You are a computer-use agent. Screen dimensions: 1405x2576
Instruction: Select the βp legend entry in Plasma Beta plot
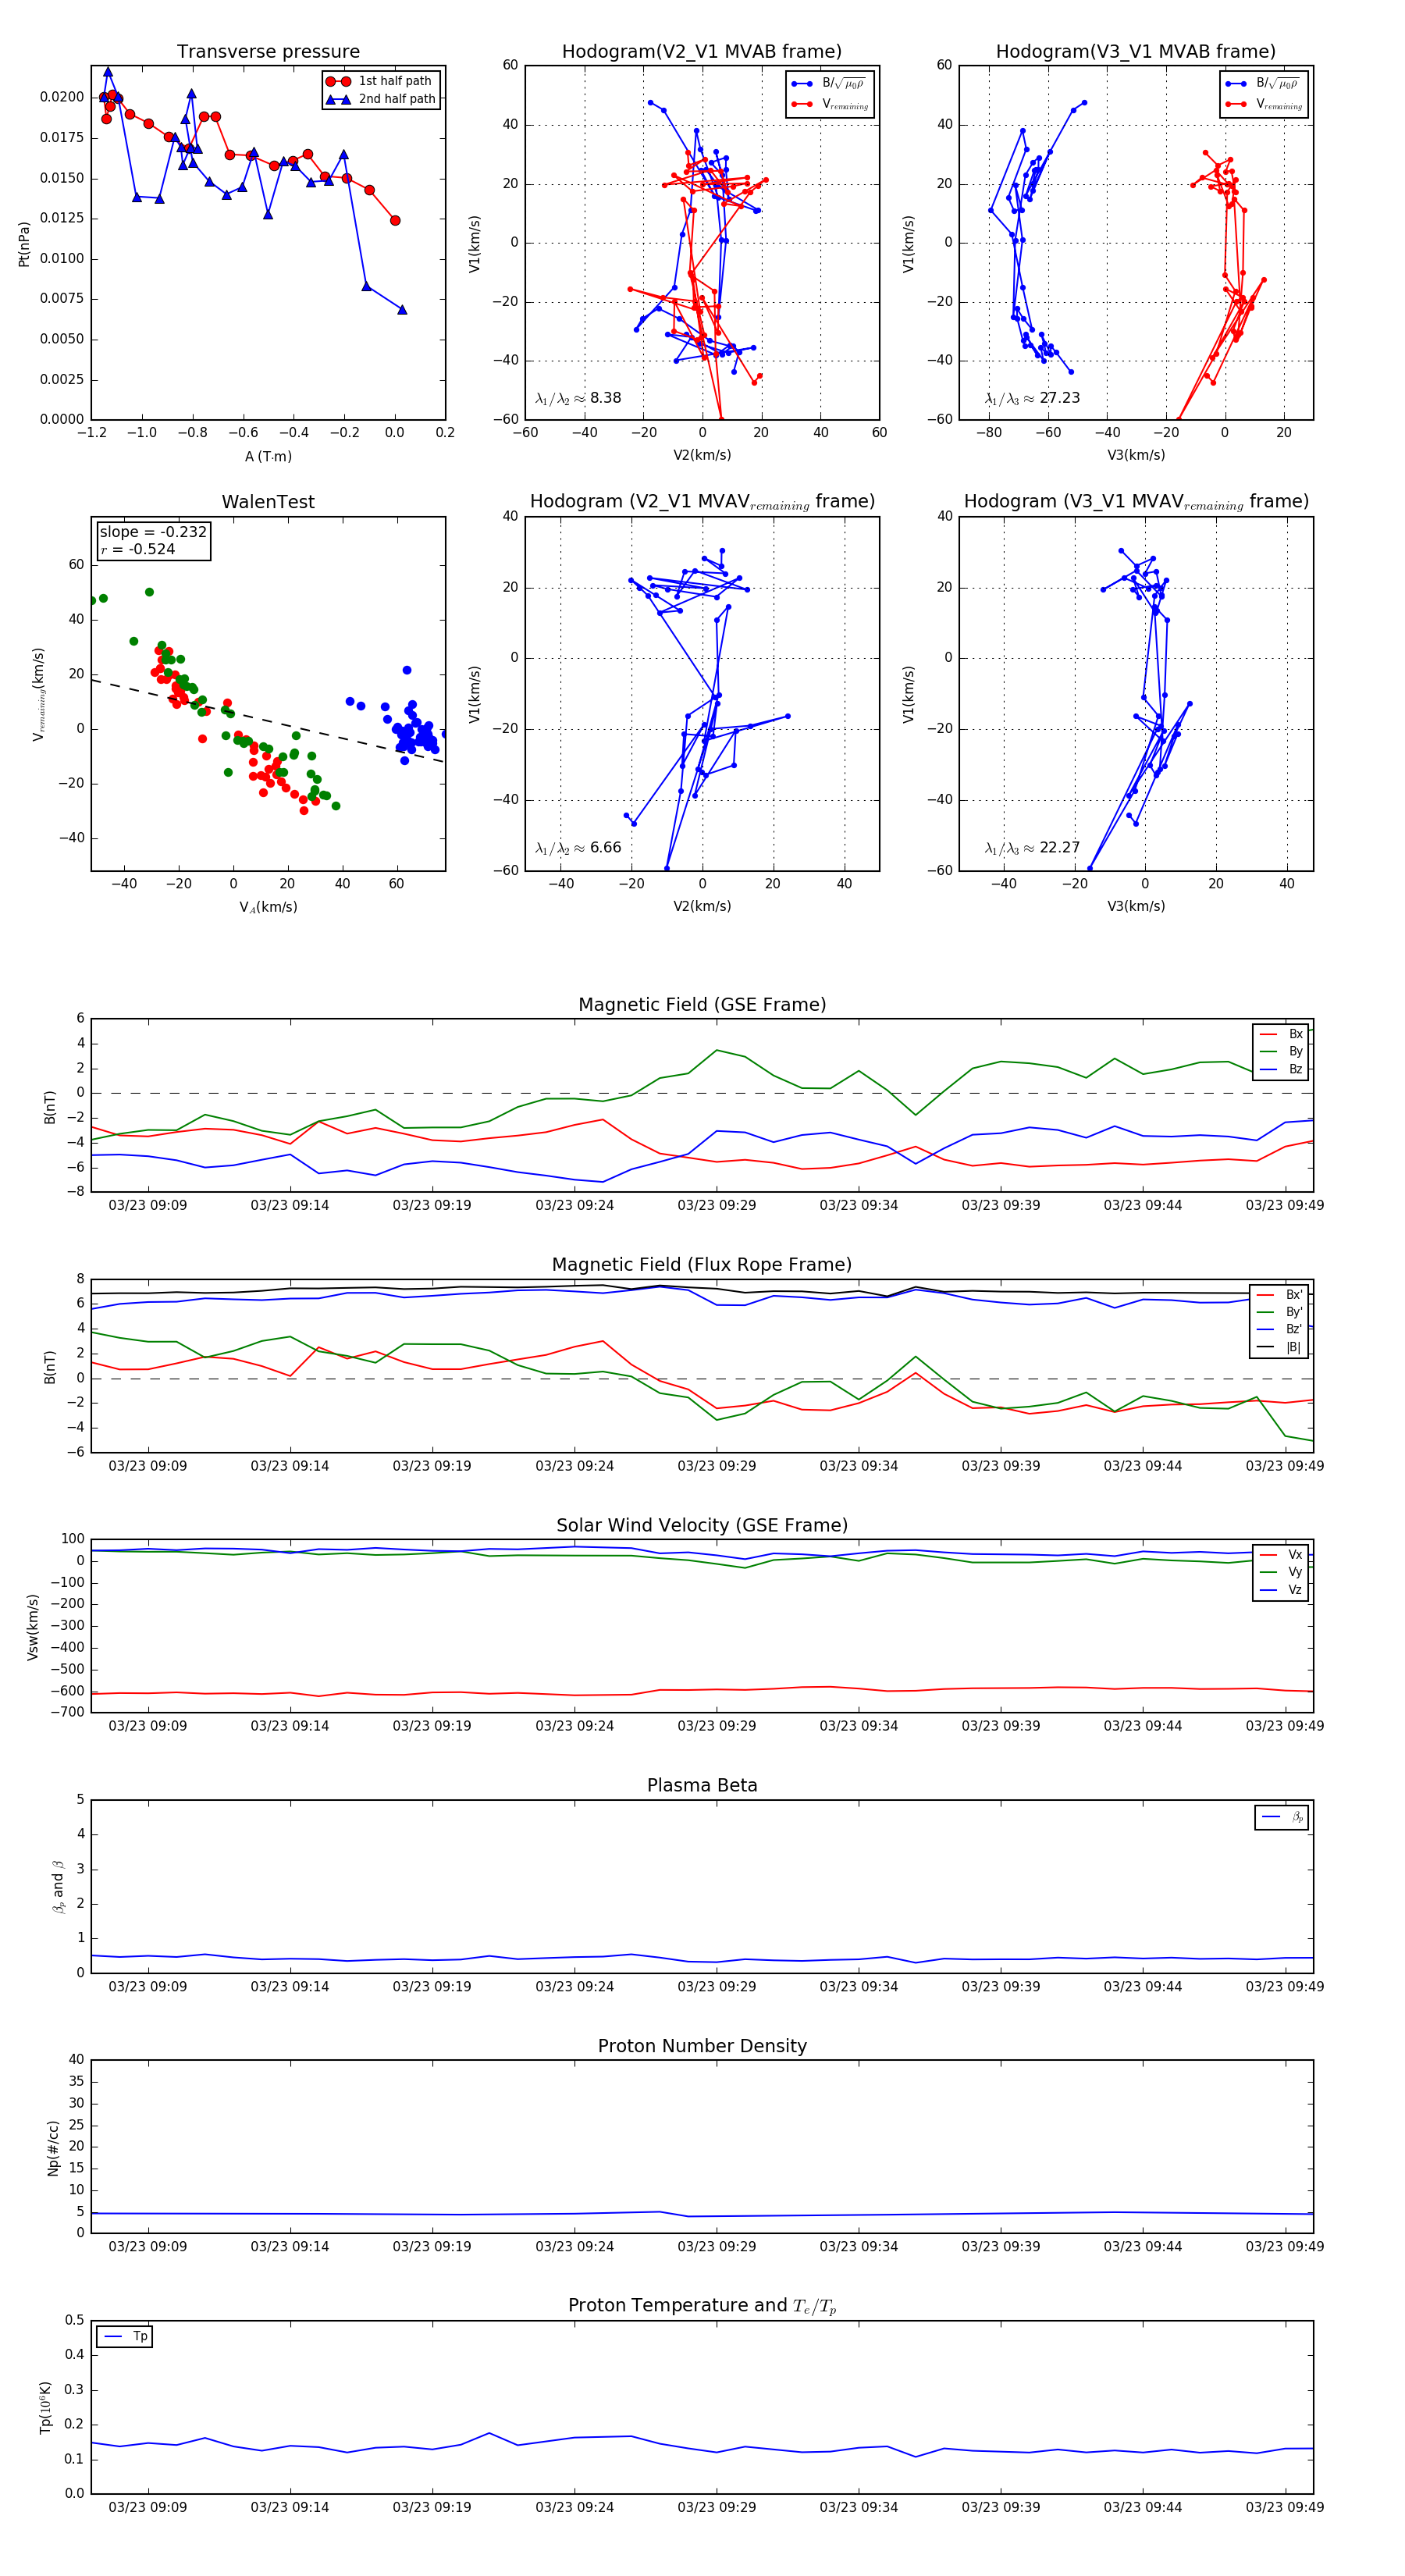(1283, 1817)
